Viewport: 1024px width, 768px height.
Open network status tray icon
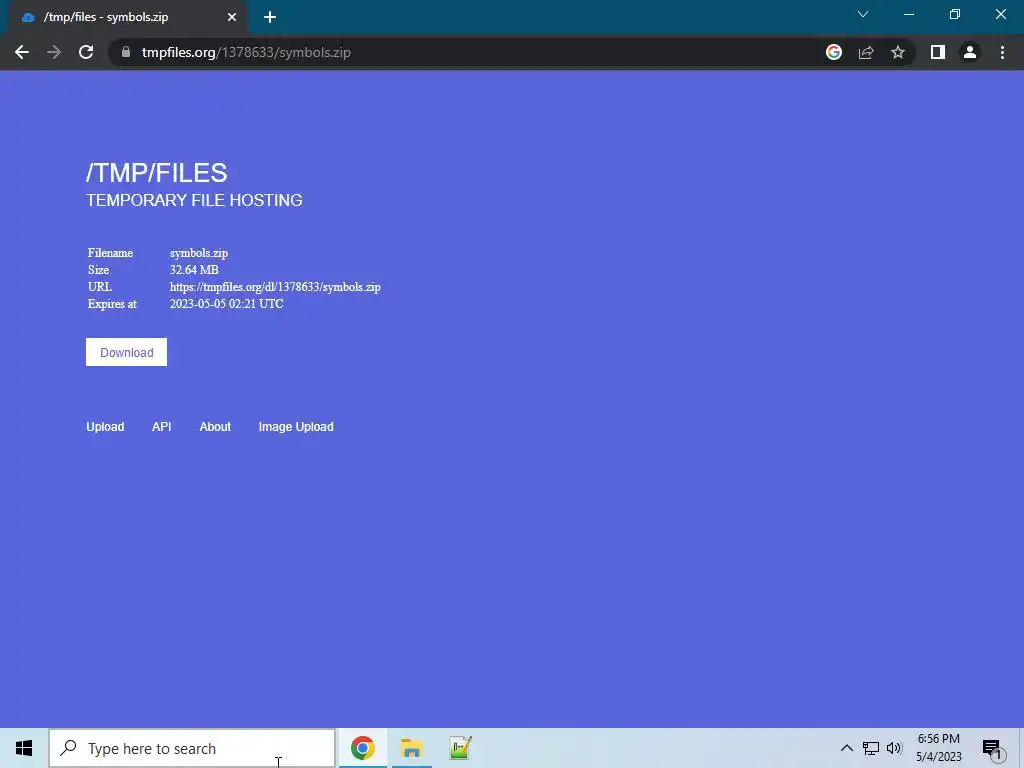(871, 748)
